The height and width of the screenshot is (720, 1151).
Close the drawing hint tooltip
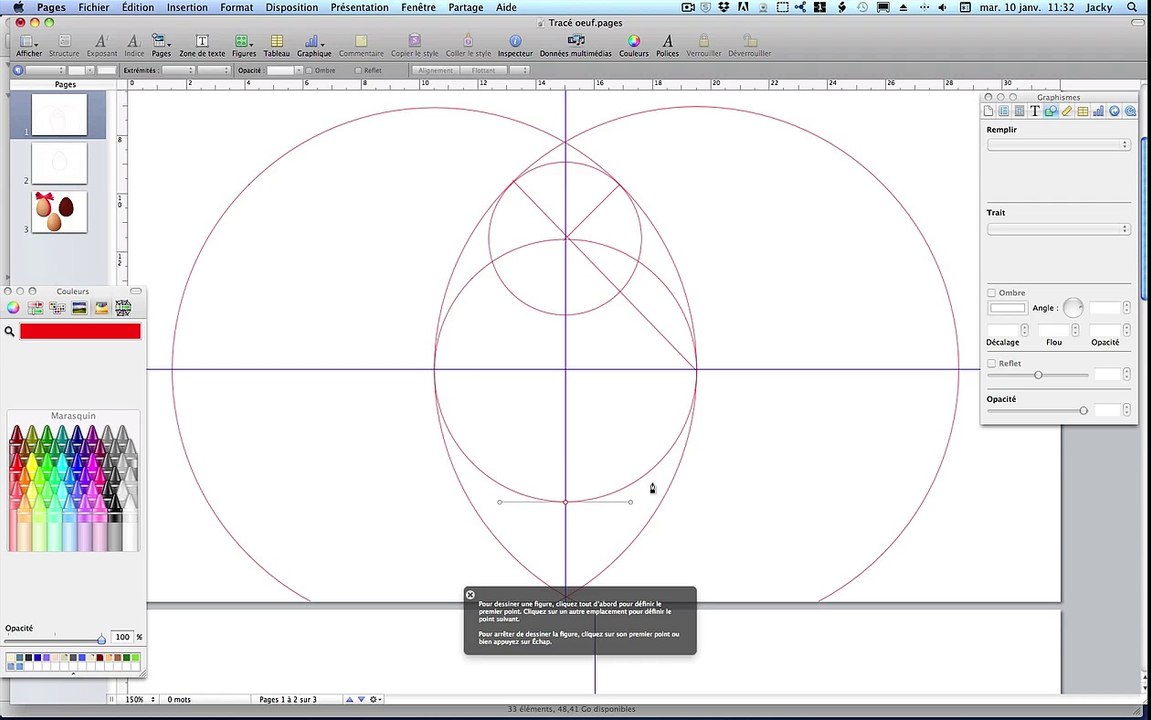471,594
